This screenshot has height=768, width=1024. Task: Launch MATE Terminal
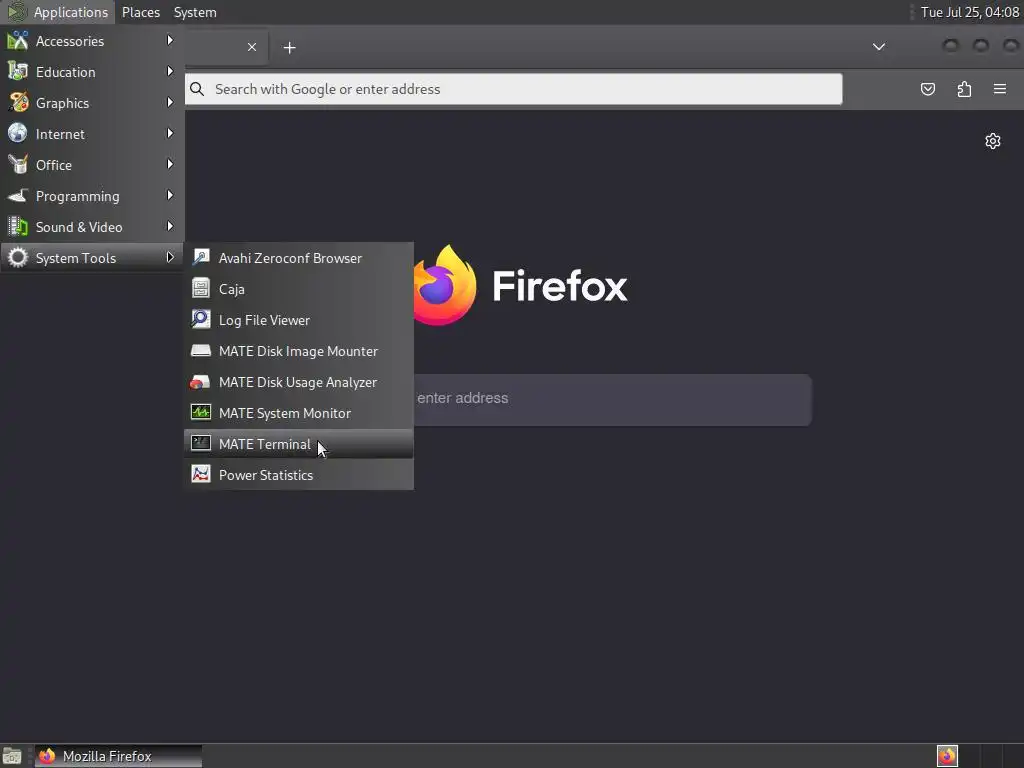[x=299, y=444]
